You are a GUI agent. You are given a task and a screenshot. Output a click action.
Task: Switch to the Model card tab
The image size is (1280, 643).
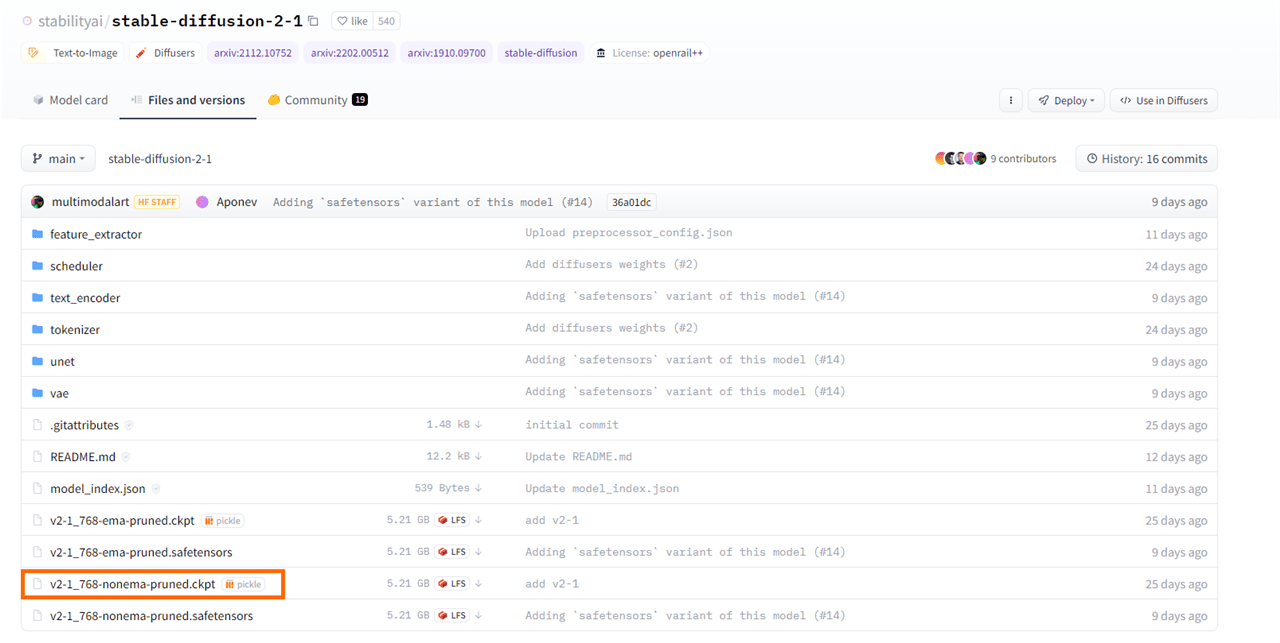[x=70, y=100]
